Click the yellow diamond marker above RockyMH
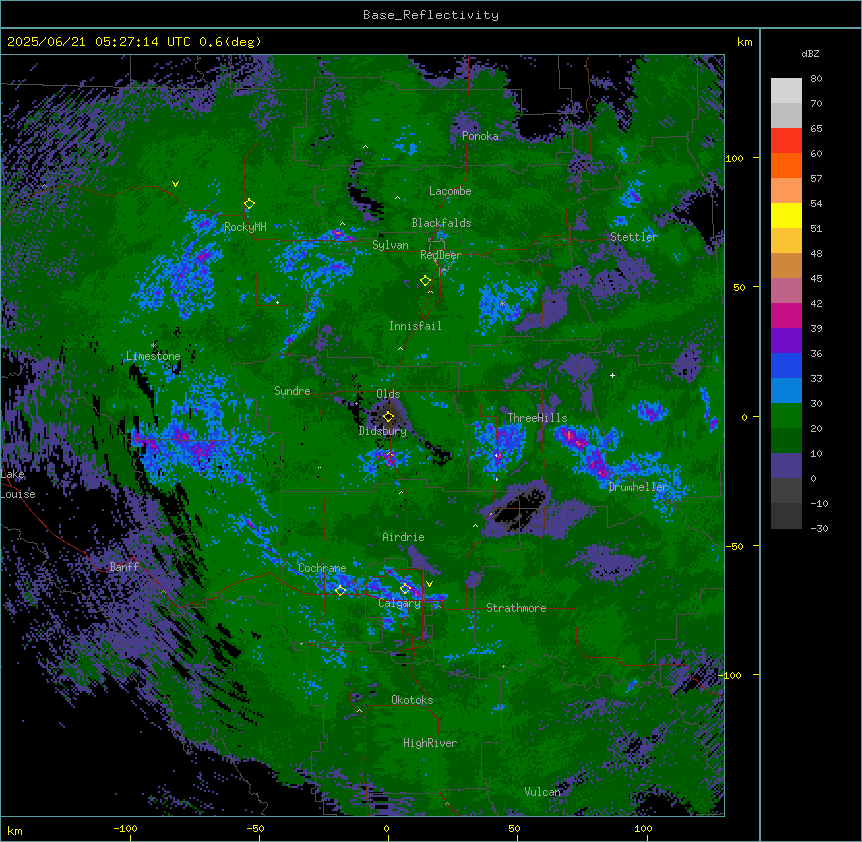 [249, 204]
